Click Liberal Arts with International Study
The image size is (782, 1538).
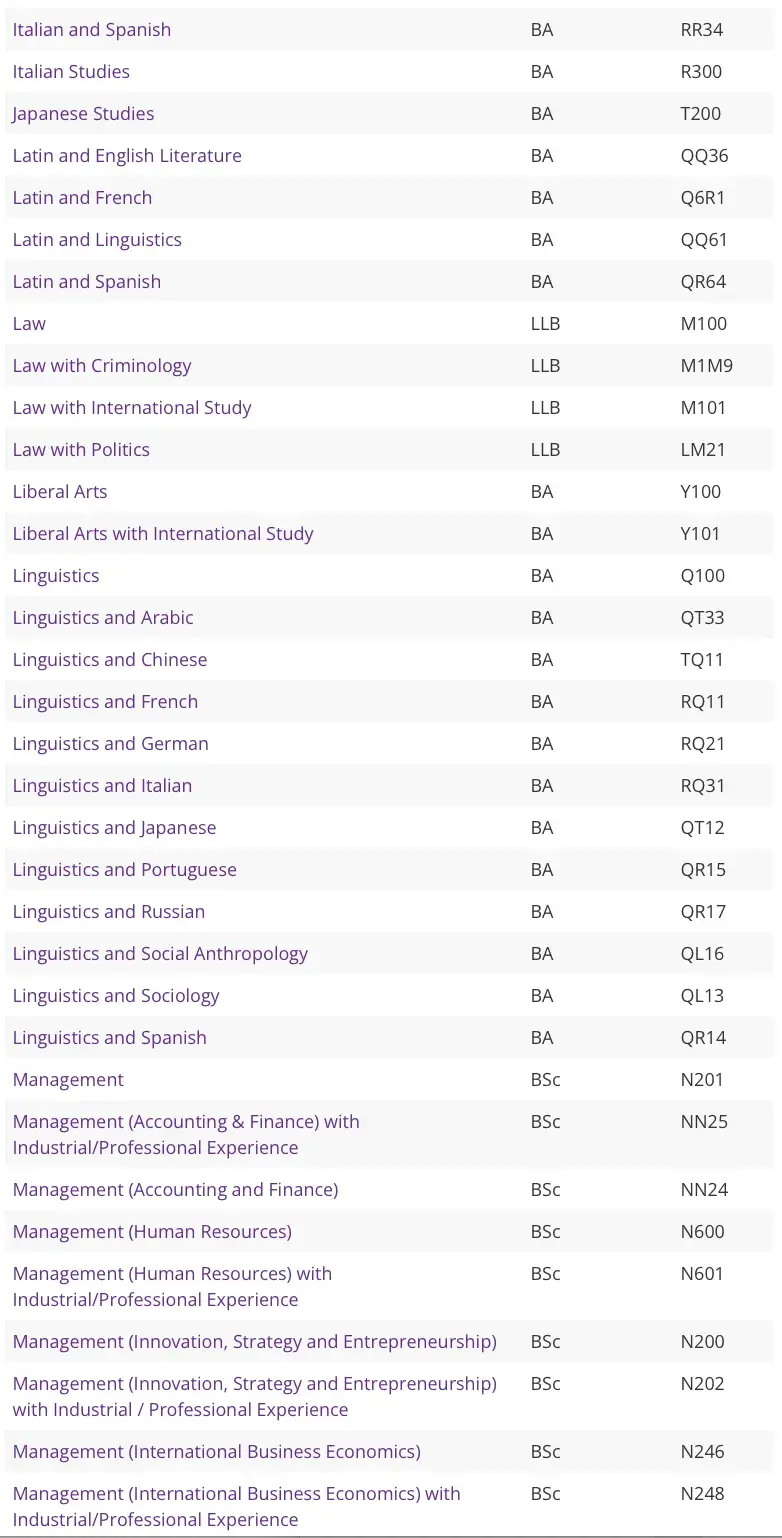coord(163,534)
